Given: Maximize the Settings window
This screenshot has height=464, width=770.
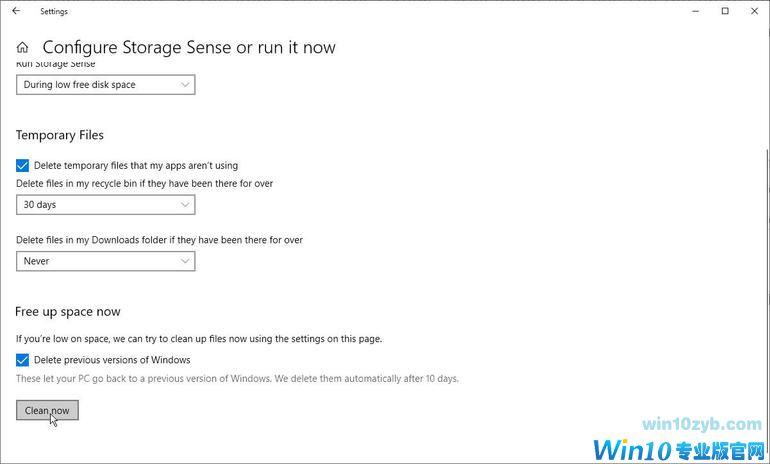Looking at the screenshot, I should pyautogui.click(x=725, y=11).
